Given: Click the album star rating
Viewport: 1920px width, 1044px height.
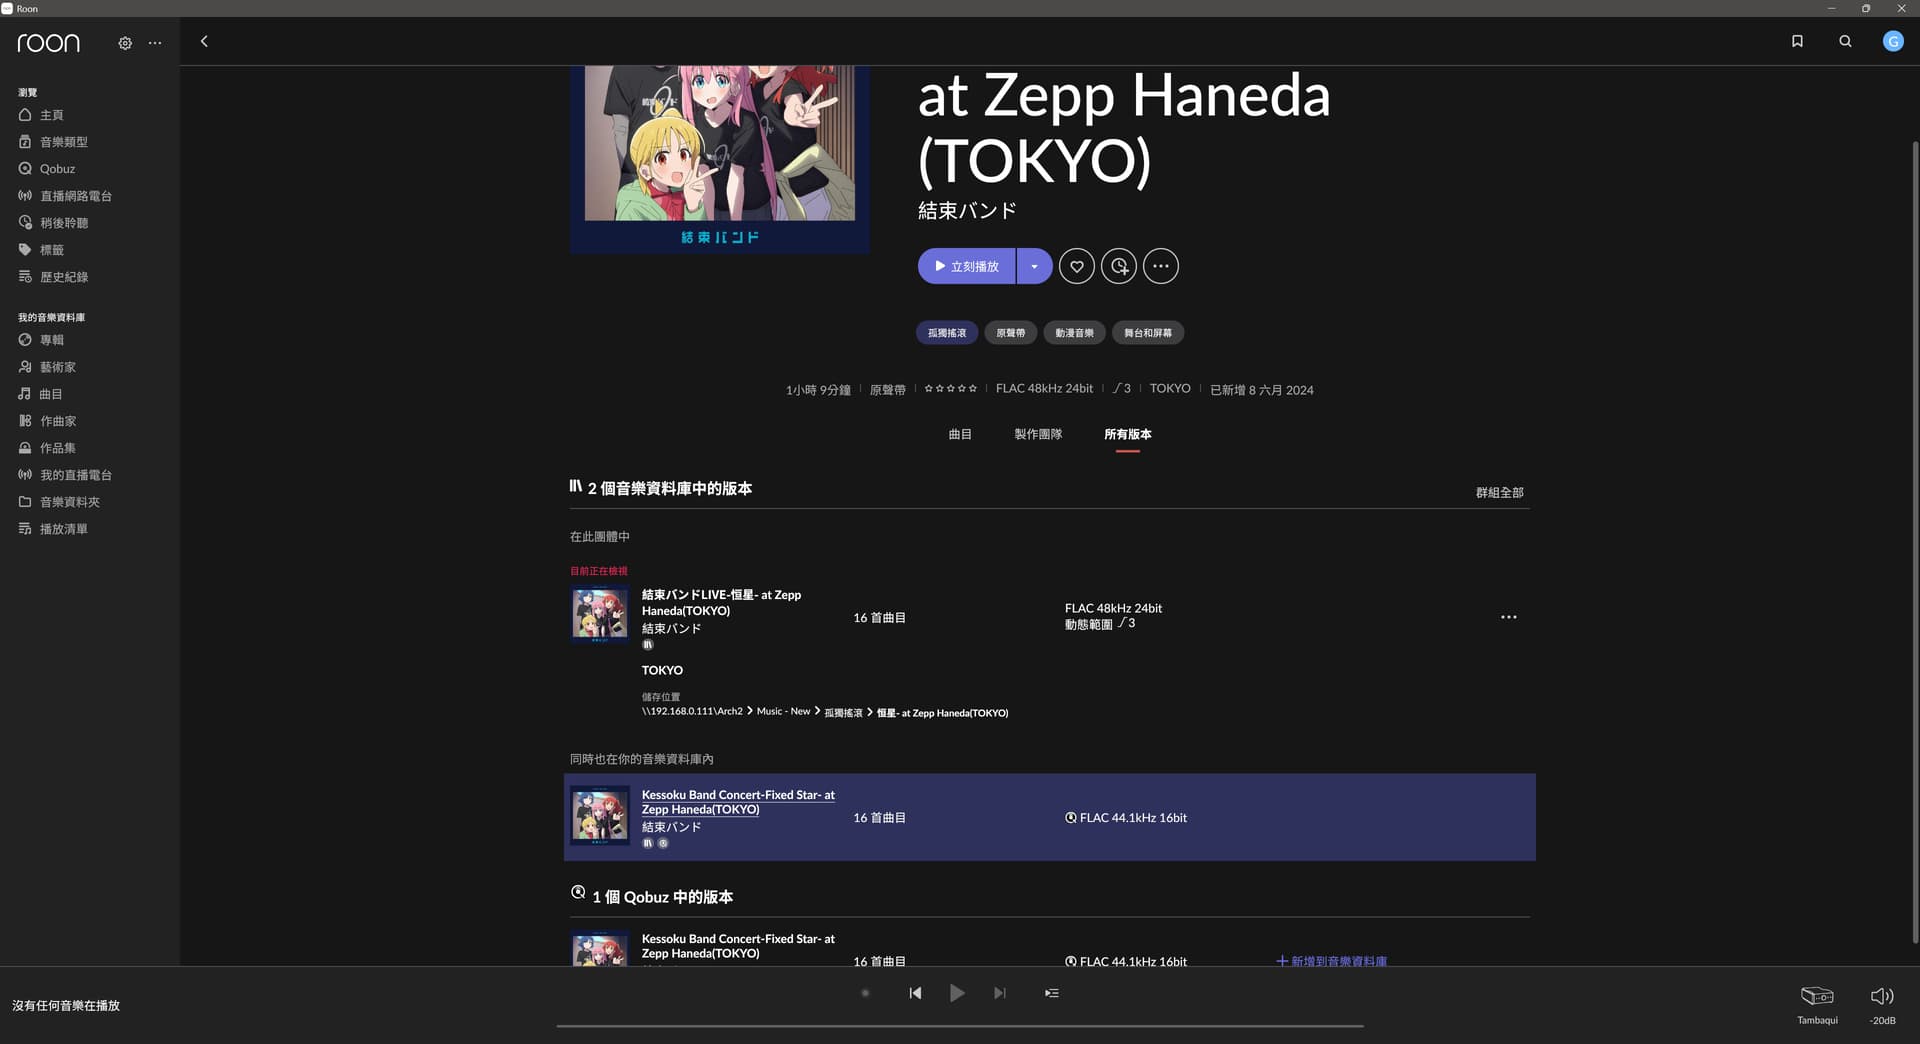Looking at the screenshot, I should click(950, 389).
